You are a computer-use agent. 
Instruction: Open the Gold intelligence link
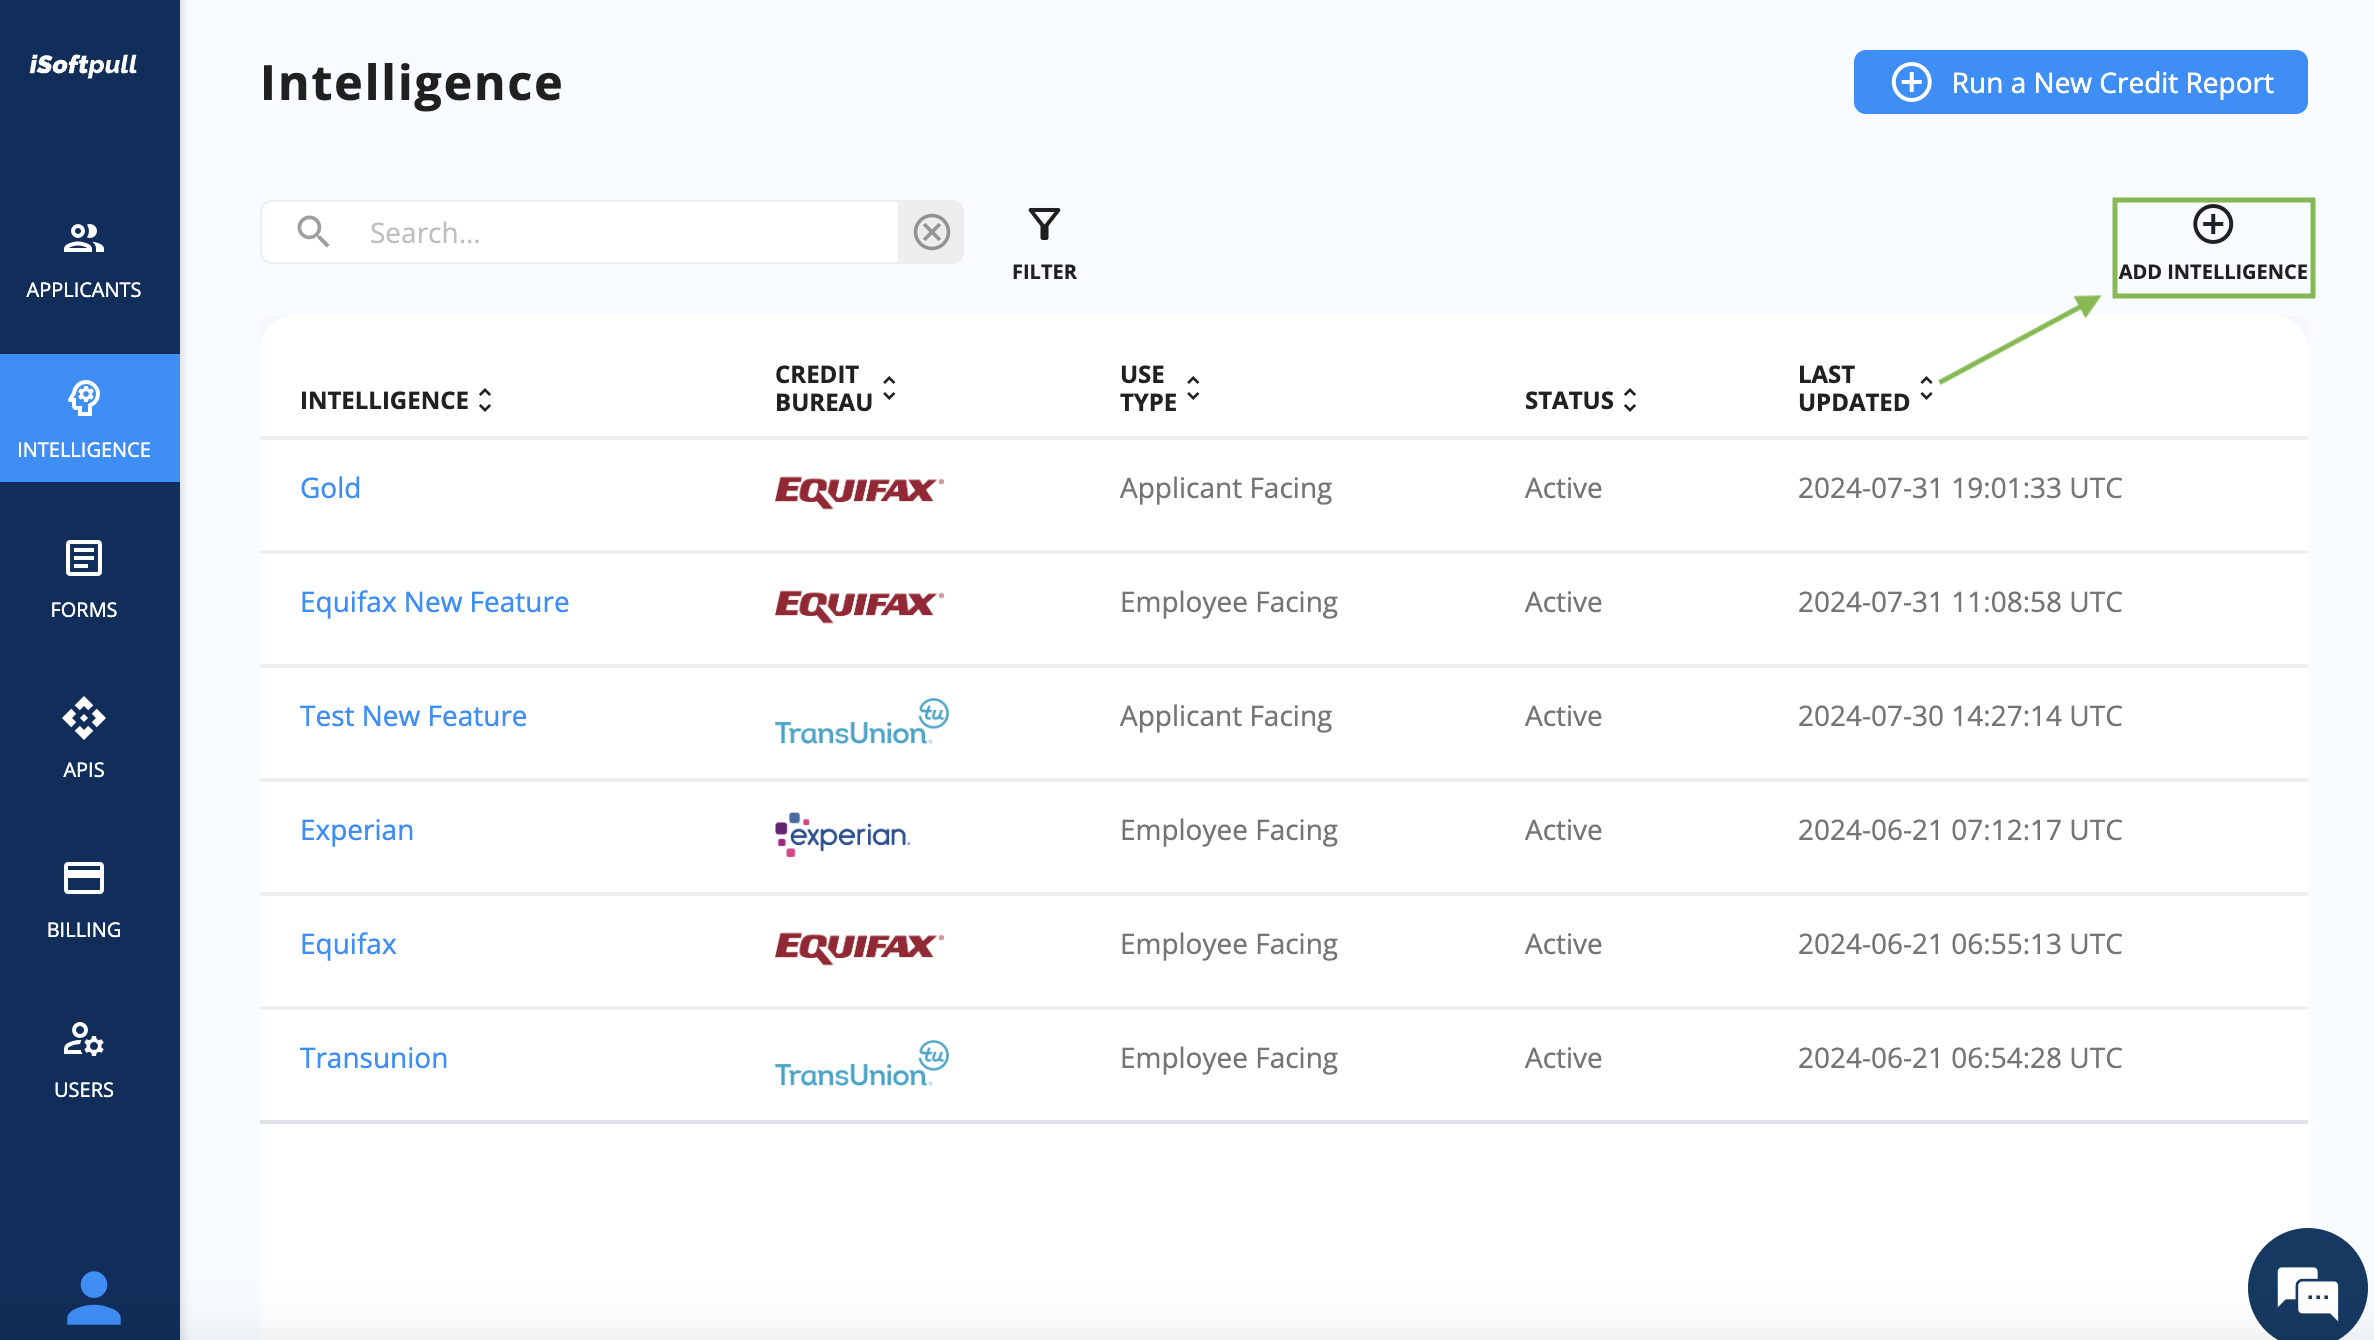[x=330, y=488]
